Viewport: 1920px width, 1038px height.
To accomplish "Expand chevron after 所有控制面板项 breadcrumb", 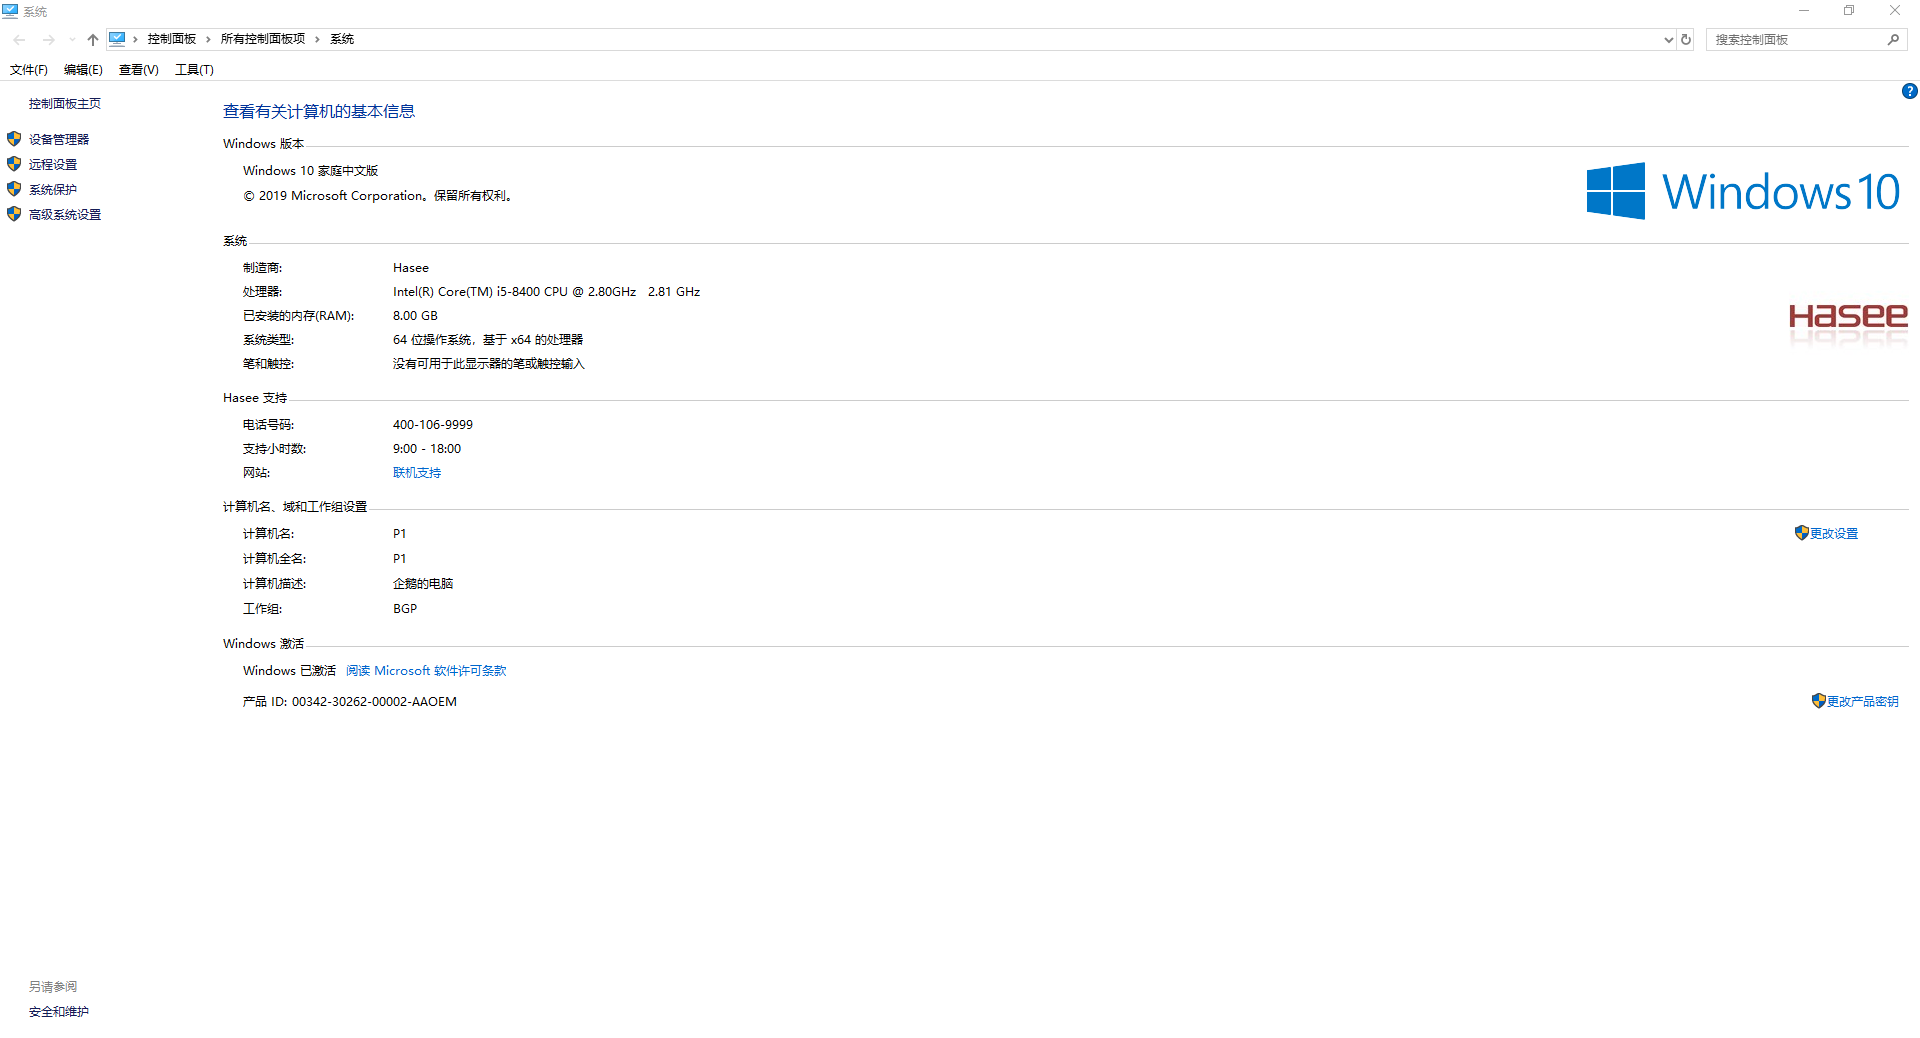I will [x=317, y=39].
